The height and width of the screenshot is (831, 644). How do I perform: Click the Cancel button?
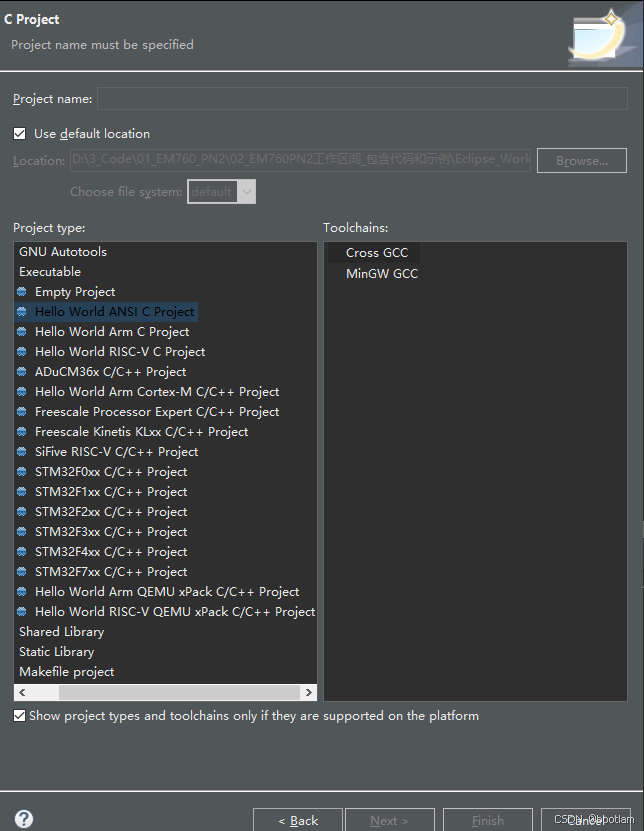click(585, 820)
